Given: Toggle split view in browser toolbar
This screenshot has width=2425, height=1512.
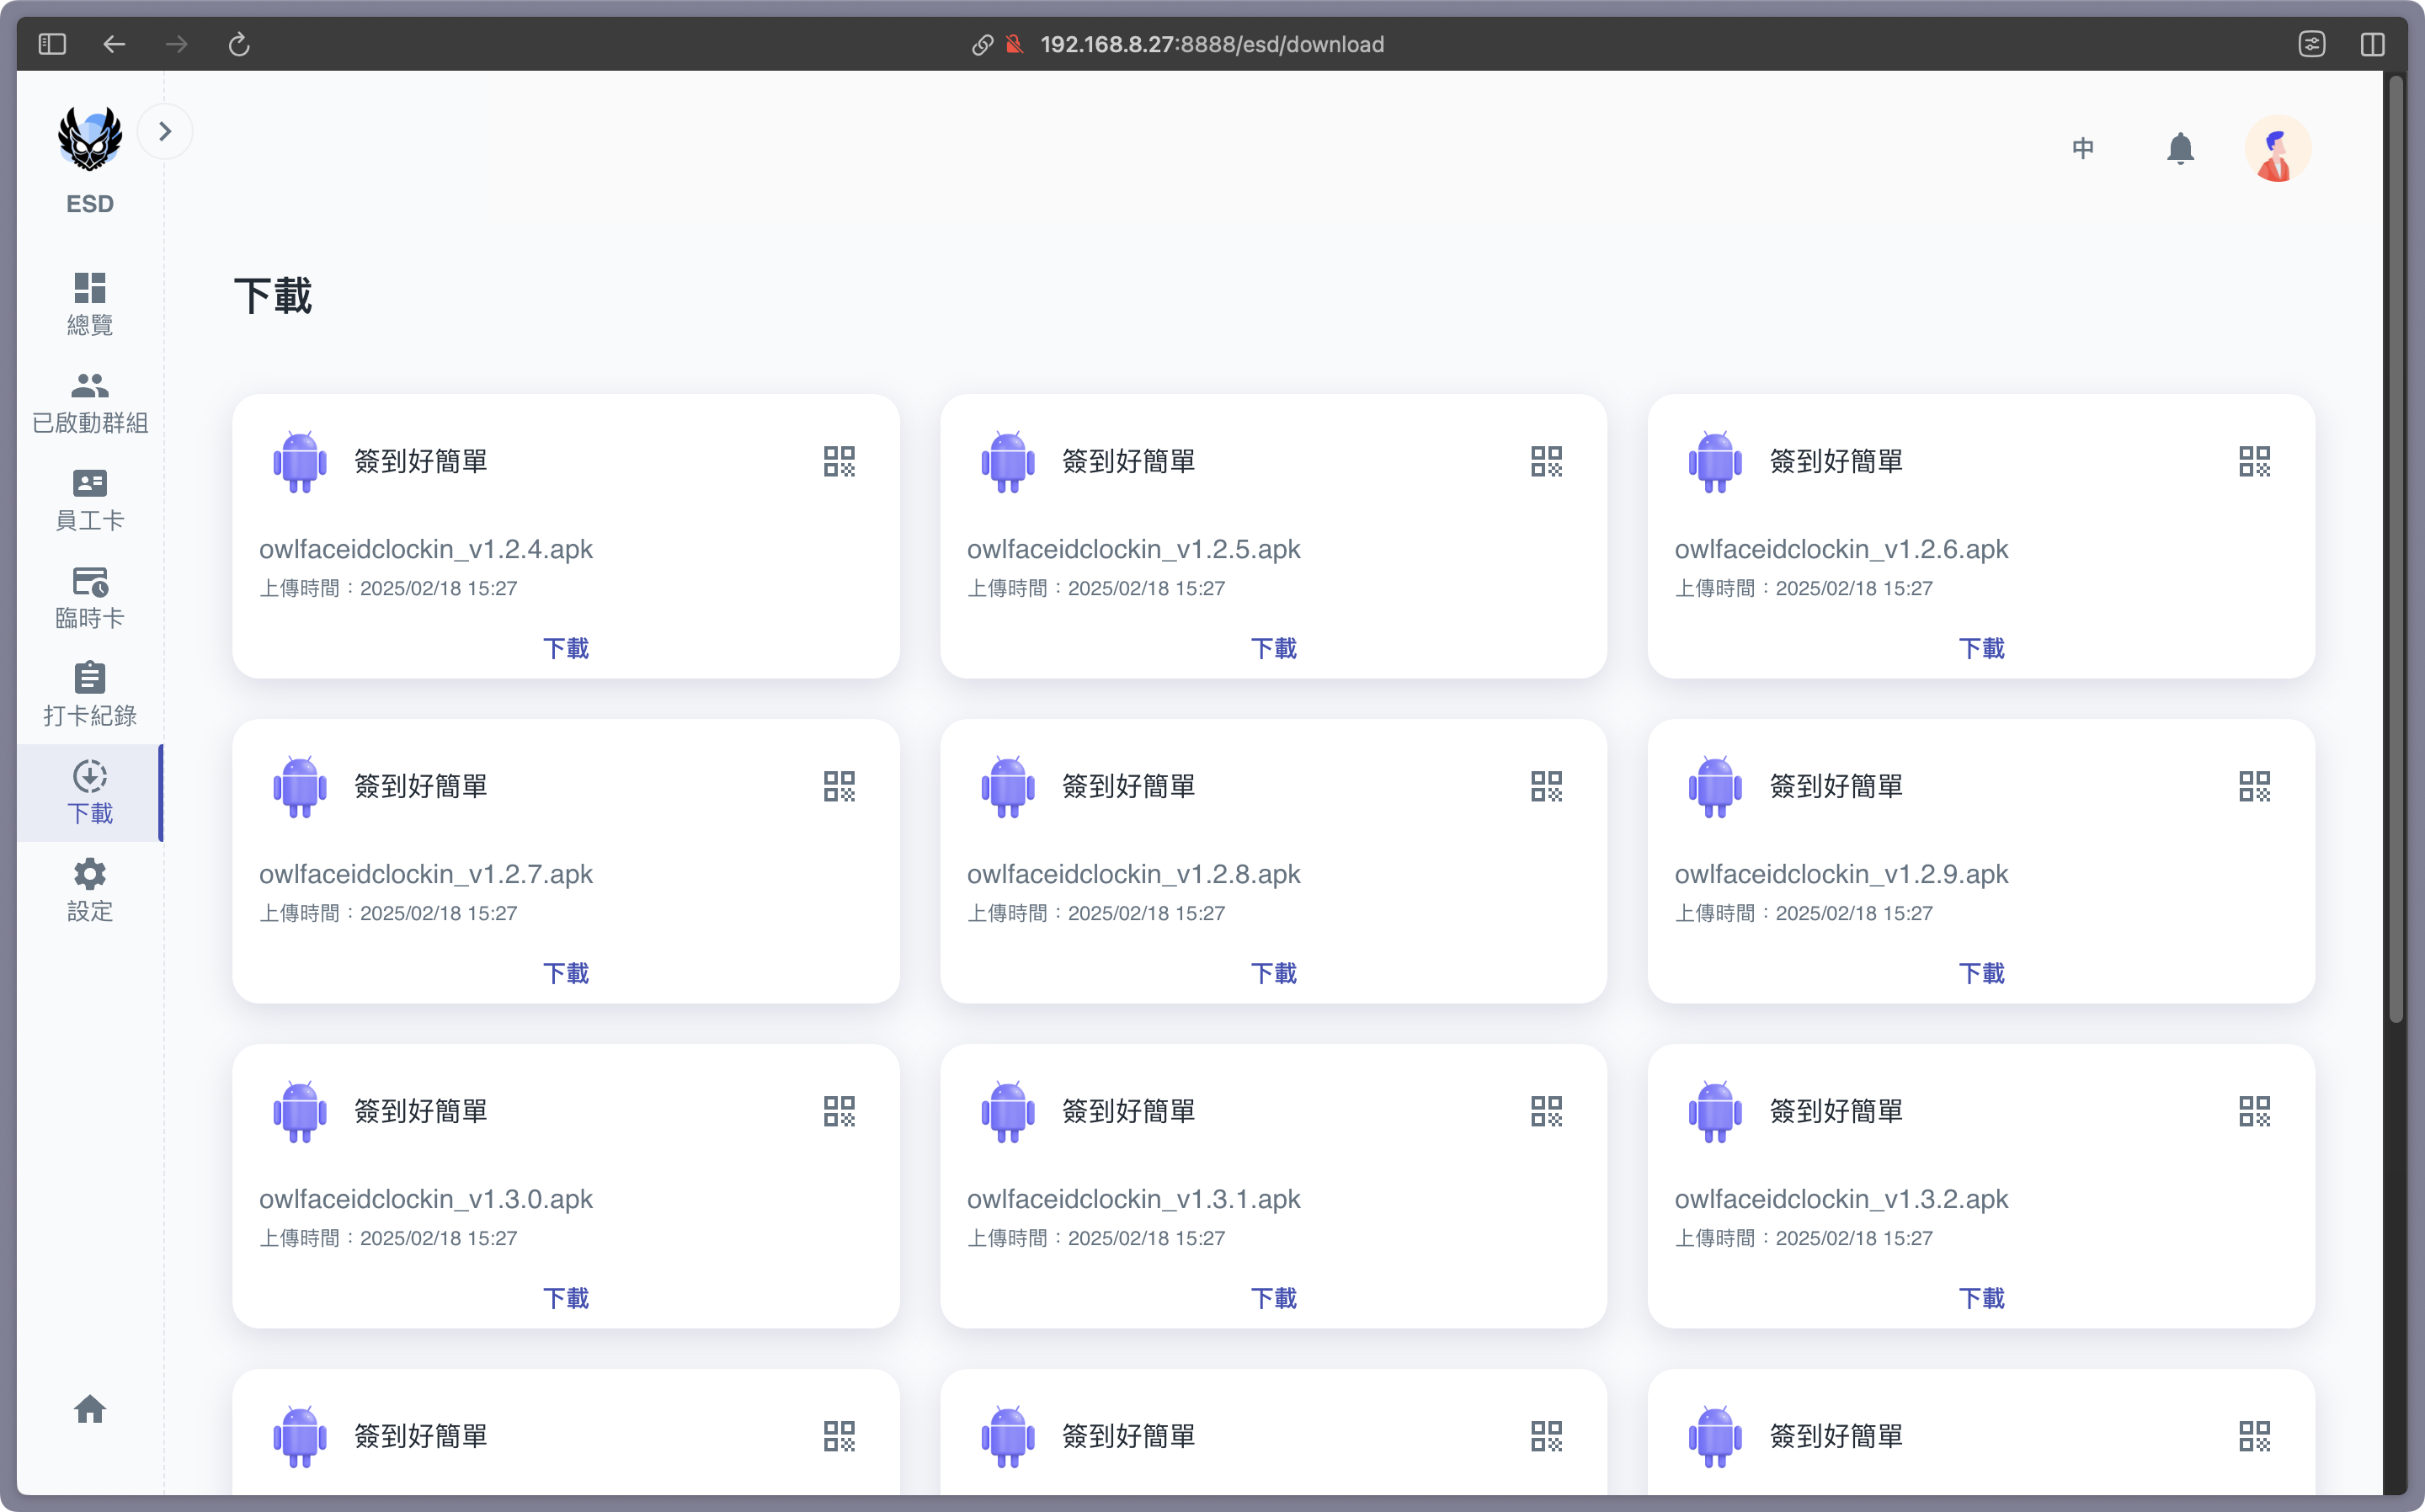Looking at the screenshot, I should pyautogui.click(x=2372, y=44).
